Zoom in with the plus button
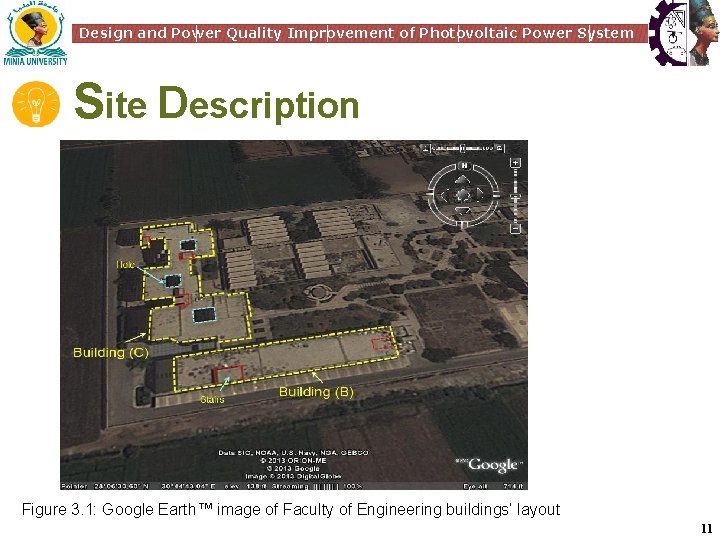This screenshot has width=720, height=540. [516, 163]
